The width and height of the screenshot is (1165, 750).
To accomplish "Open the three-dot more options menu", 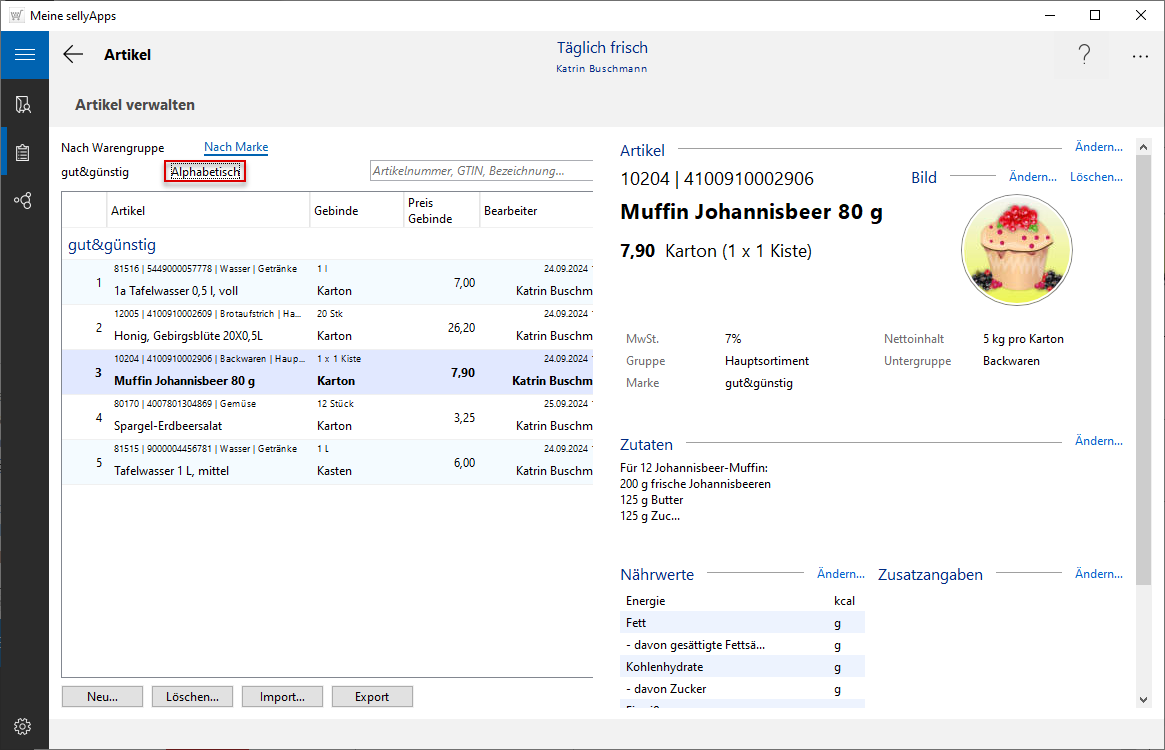I will 1140,56.
